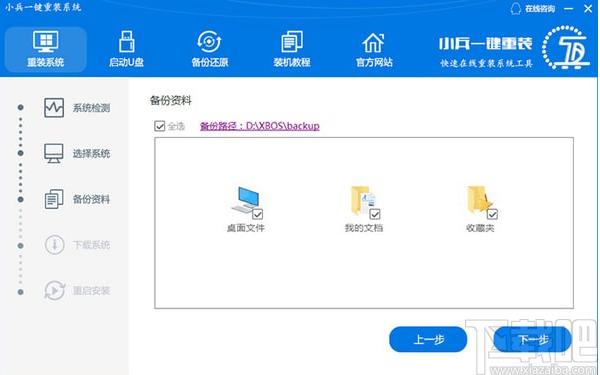
Task: Click the 收藏夹 star folder icon
Action: point(479,199)
